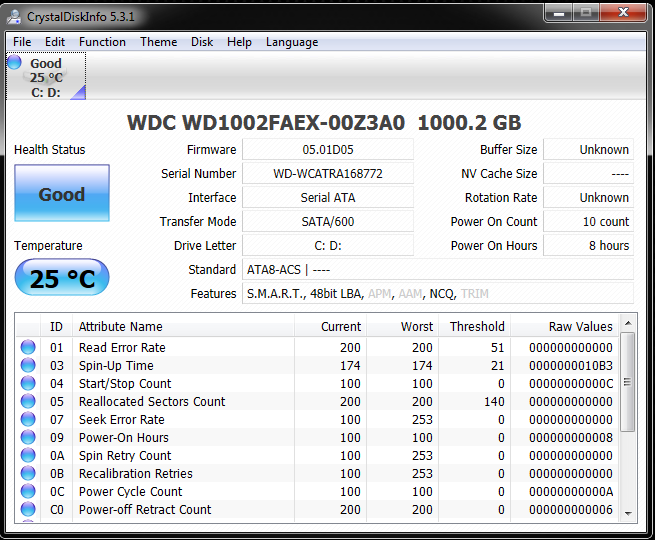Image resolution: width=655 pixels, height=540 pixels.
Task: Click the Standard field ATA8-ACS
Action: click(438, 269)
